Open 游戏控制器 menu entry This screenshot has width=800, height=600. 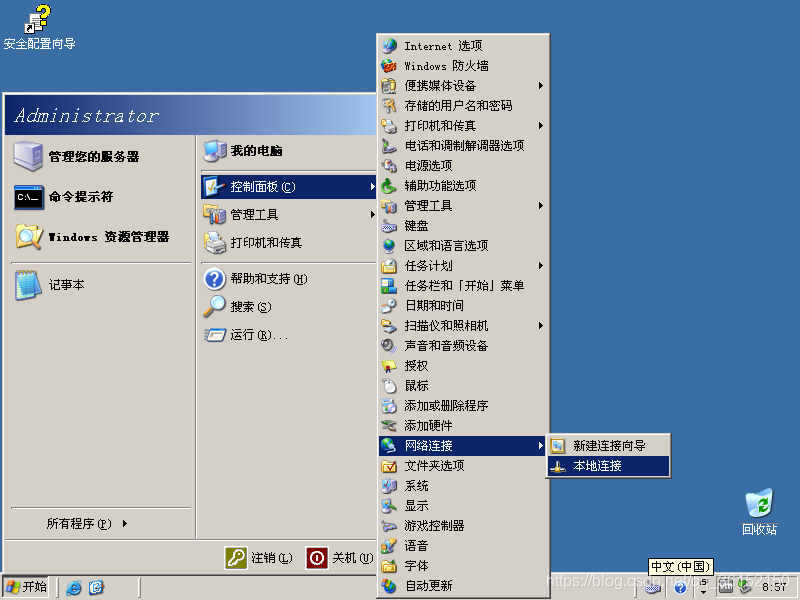pos(463,526)
